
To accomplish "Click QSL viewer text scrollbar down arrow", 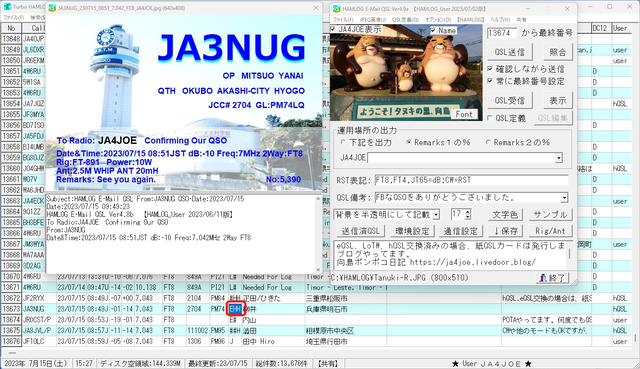I will click(319, 270).
